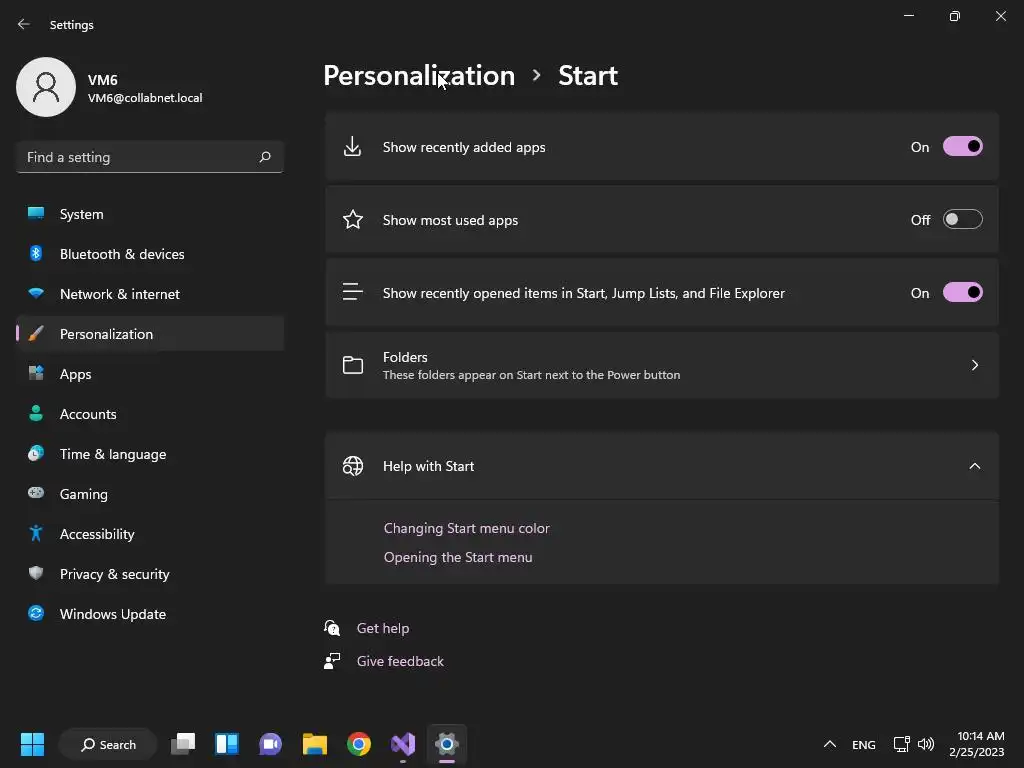Click the search magnifier in Find a setting
The width and height of the screenshot is (1024, 768).
coord(265,157)
